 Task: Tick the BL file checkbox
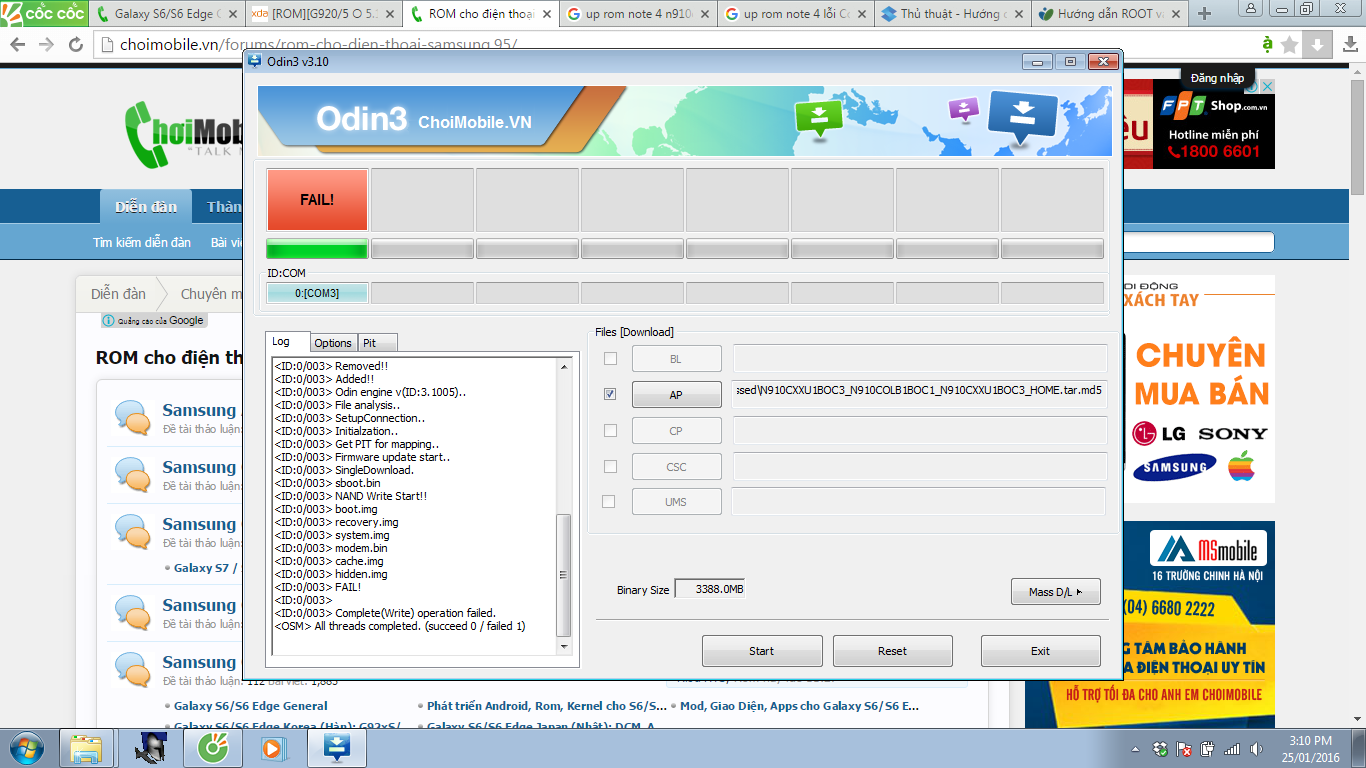610,358
